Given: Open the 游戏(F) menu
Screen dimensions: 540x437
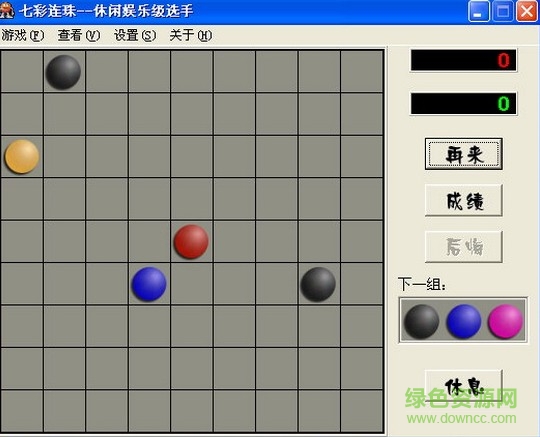Looking at the screenshot, I should [23, 35].
